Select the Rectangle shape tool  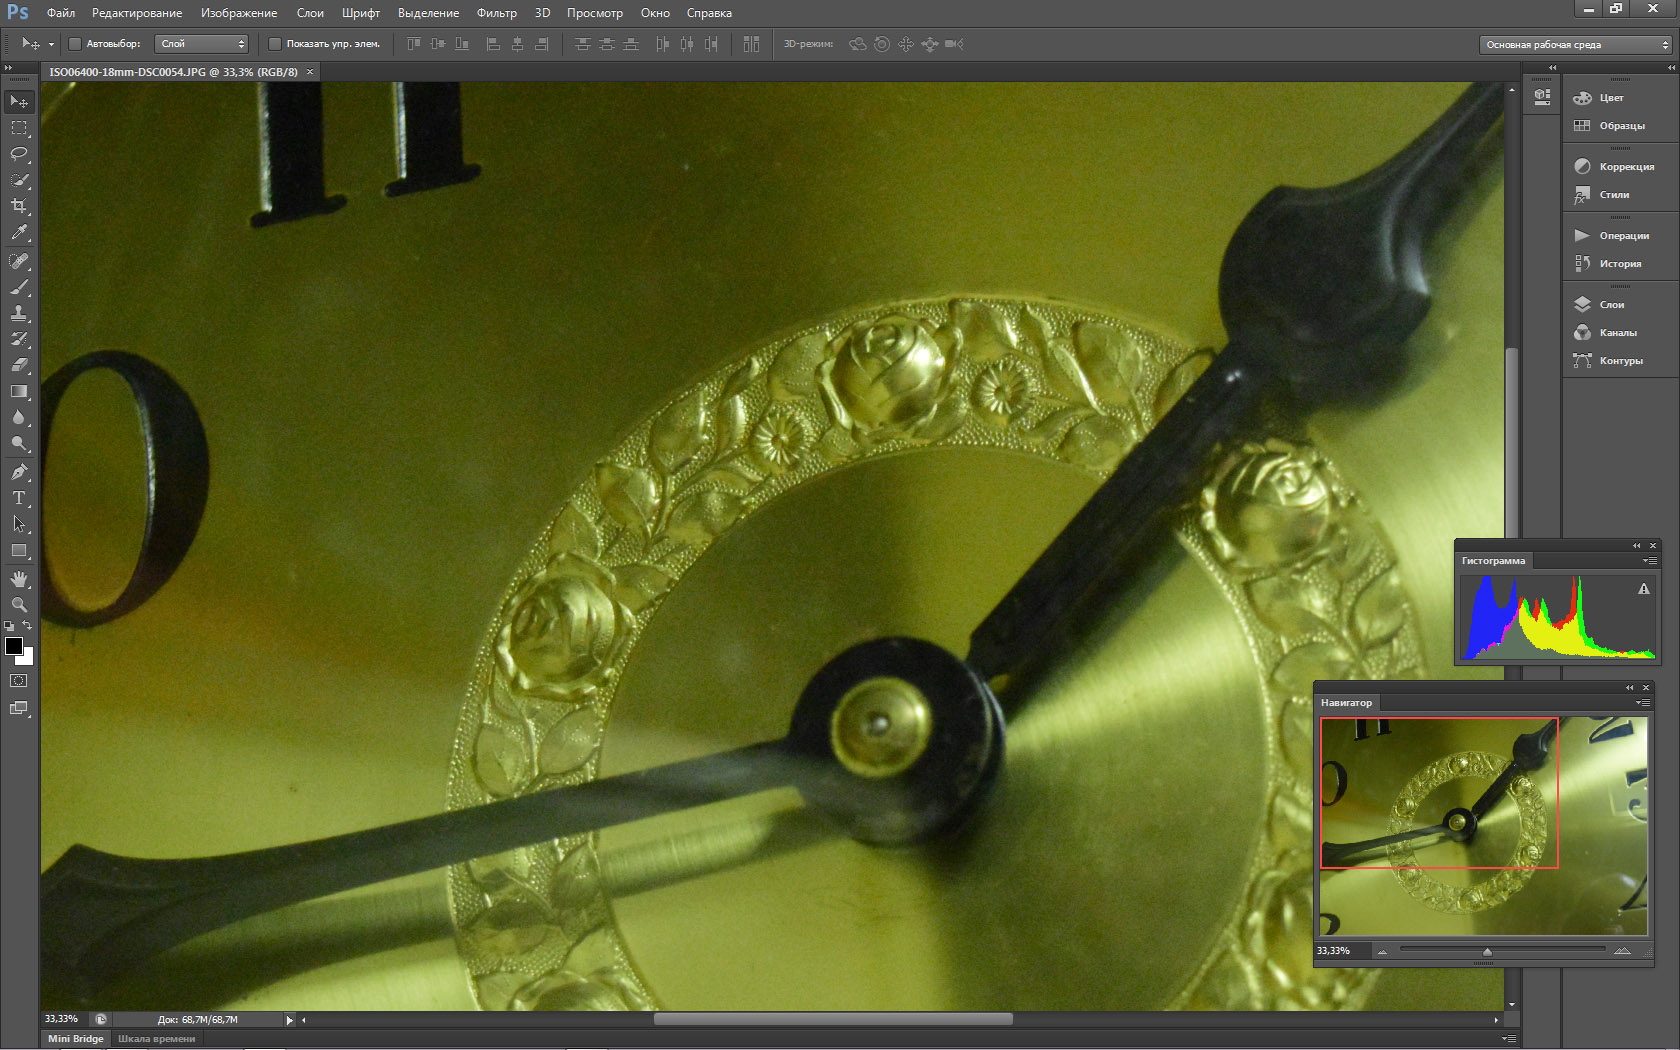coord(19,550)
